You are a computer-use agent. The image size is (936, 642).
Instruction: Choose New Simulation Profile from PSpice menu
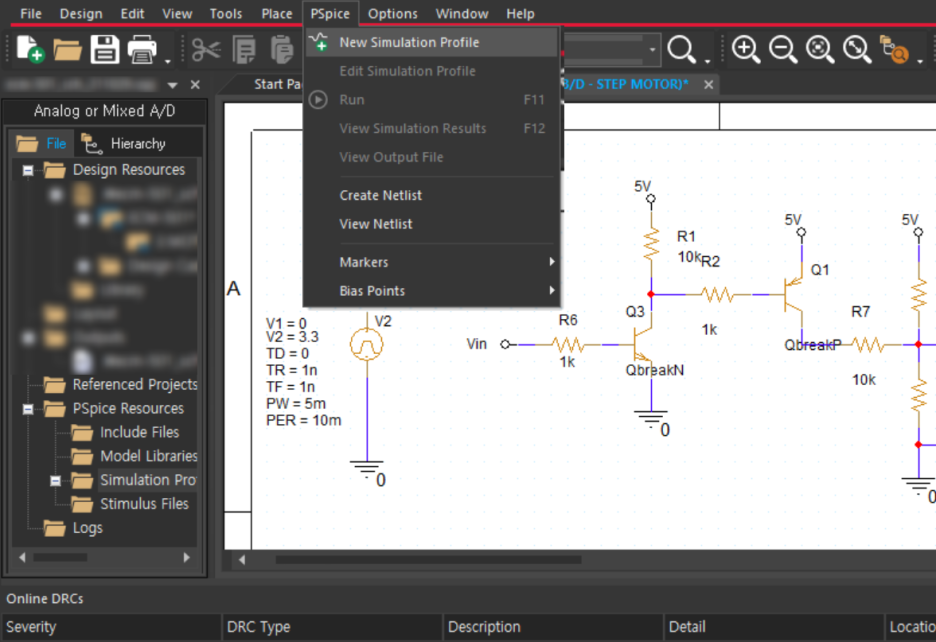[x=431, y=42]
